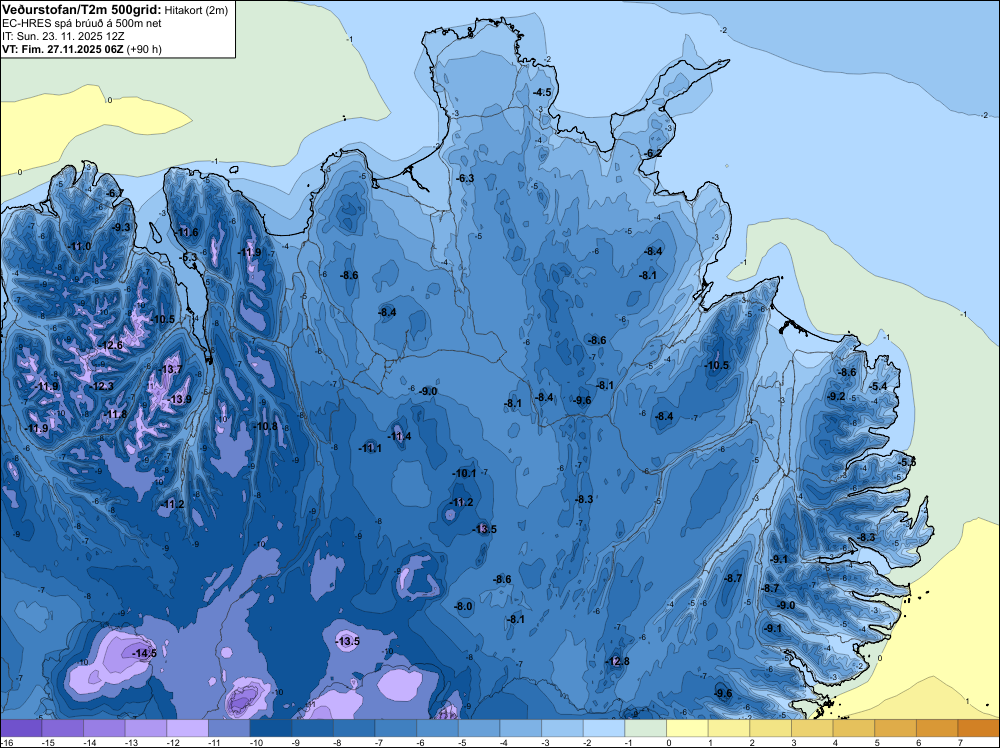Select the pale green swatch between -1 and 0
The height and width of the screenshot is (748, 1000).
tap(645, 728)
